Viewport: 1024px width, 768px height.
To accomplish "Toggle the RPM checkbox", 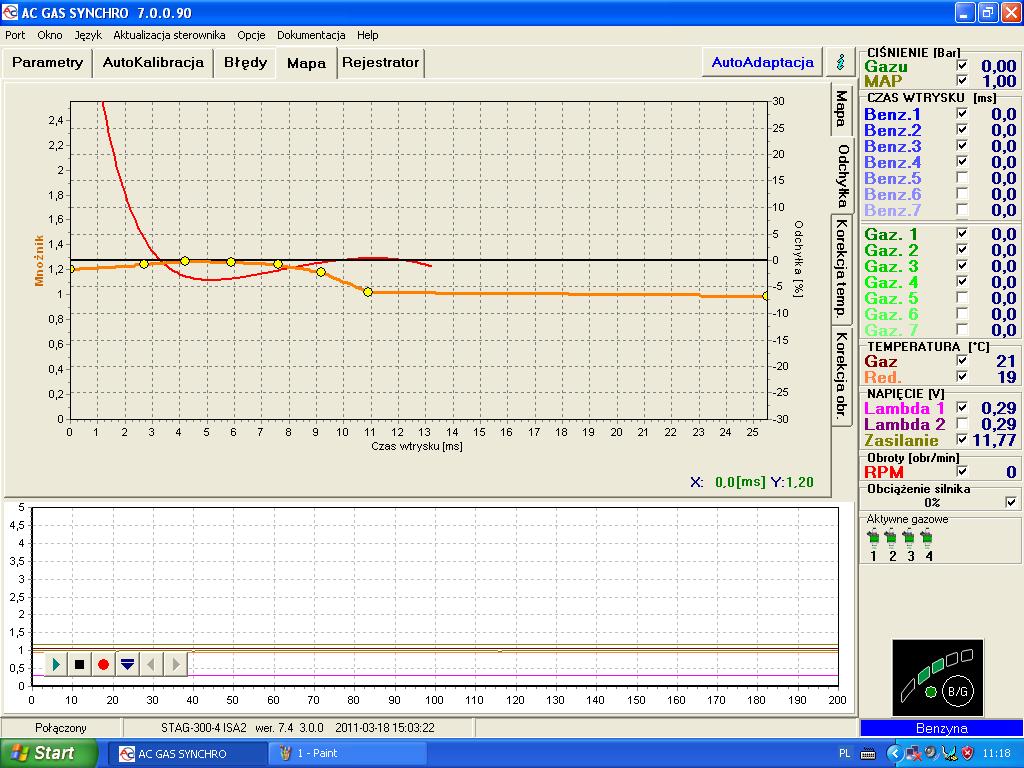I will [x=961, y=471].
